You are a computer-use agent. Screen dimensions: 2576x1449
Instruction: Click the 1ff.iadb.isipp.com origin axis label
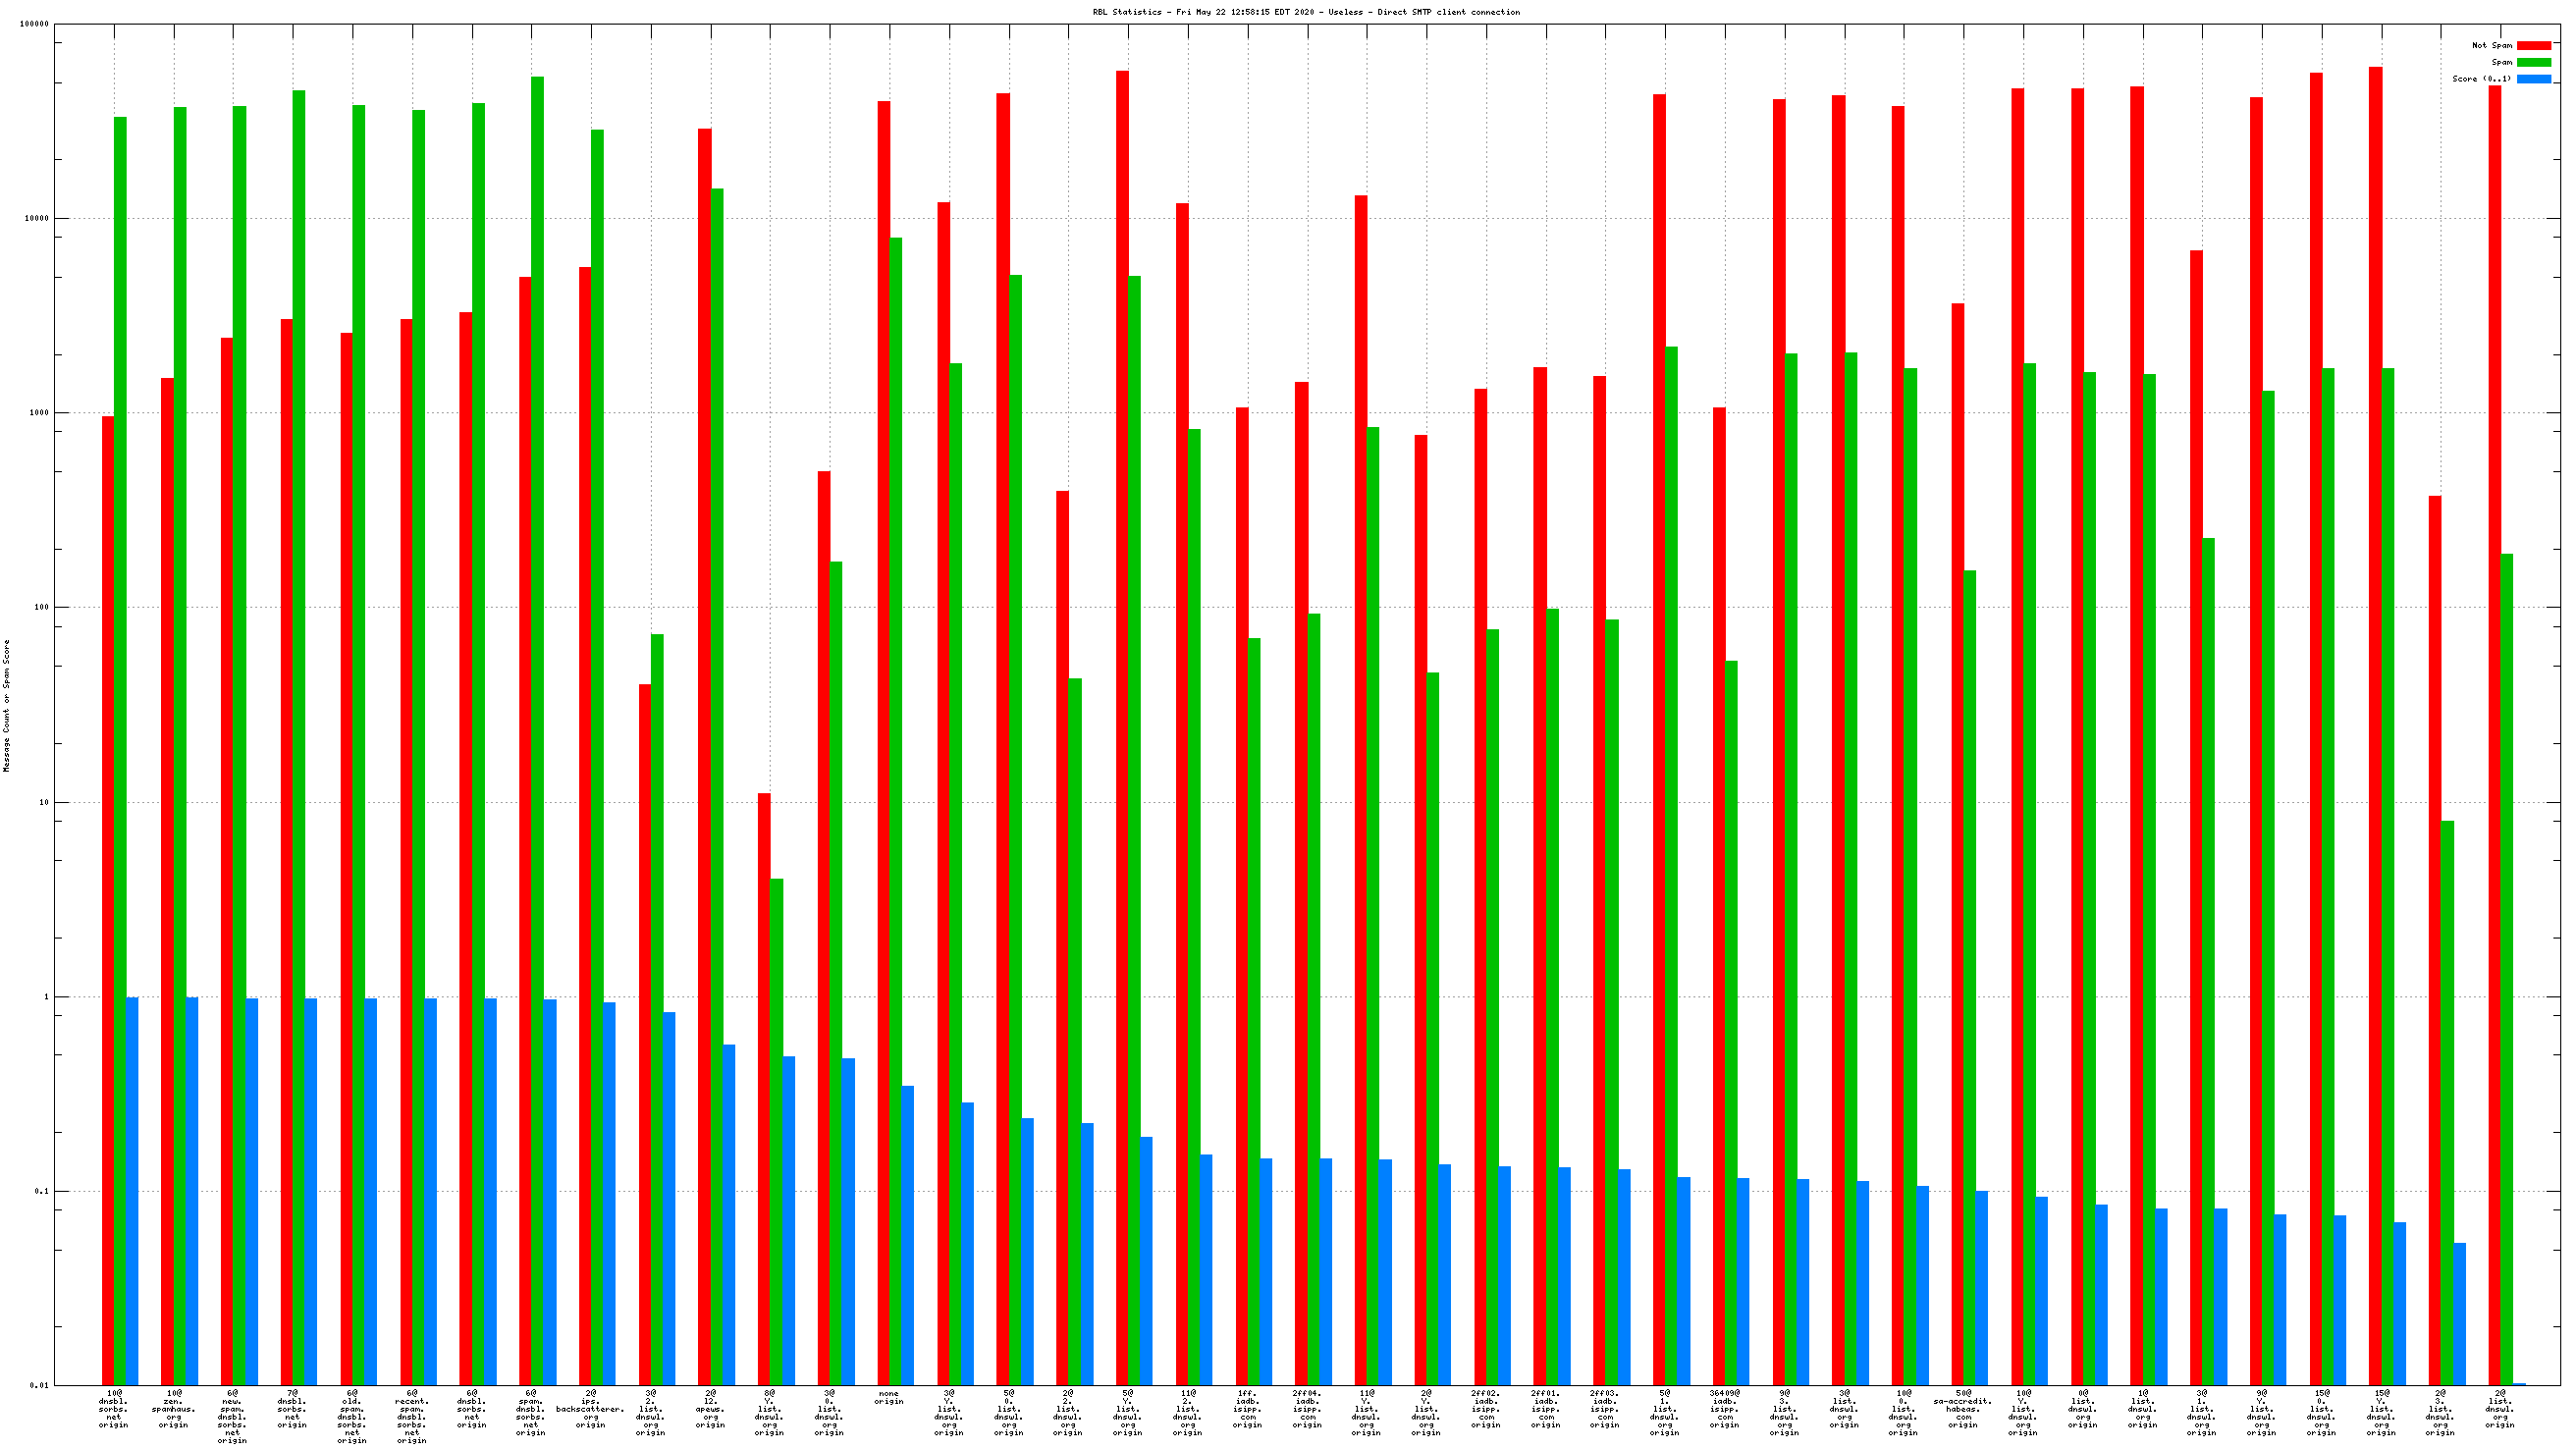[x=1247, y=1409]
